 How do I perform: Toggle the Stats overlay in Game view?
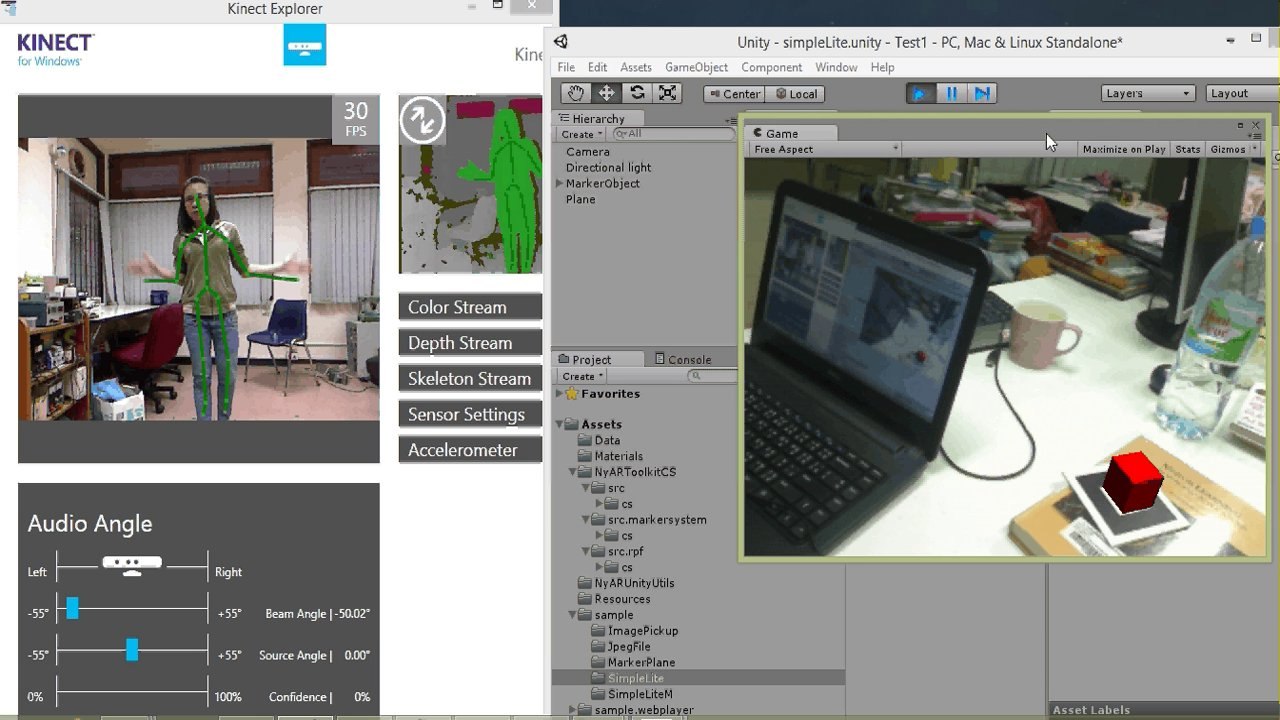[x=1187, y=149]
